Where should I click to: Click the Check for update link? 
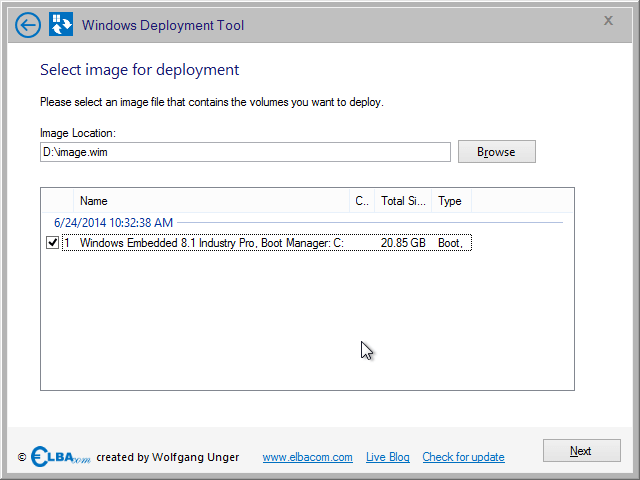click(463, 457)
